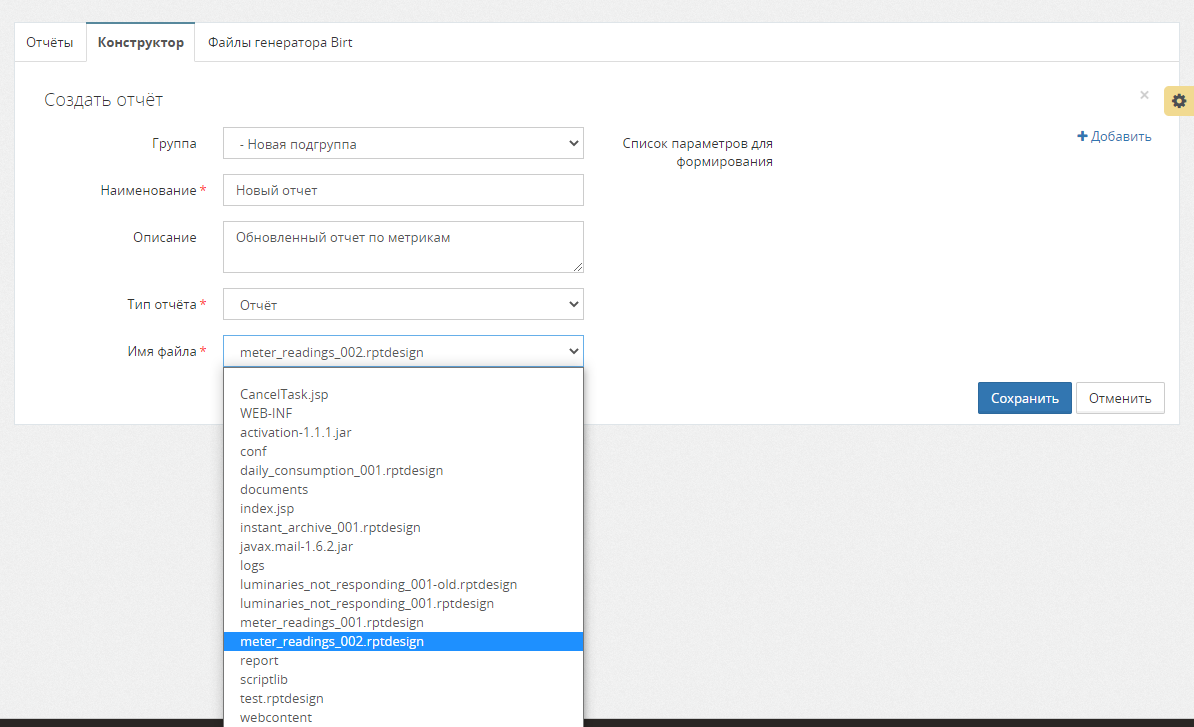The width and height of the screenshot is (1194, 727).
Task: Select CancelTask.jsp in the dropdown list
Action: [x=284, y=394]
